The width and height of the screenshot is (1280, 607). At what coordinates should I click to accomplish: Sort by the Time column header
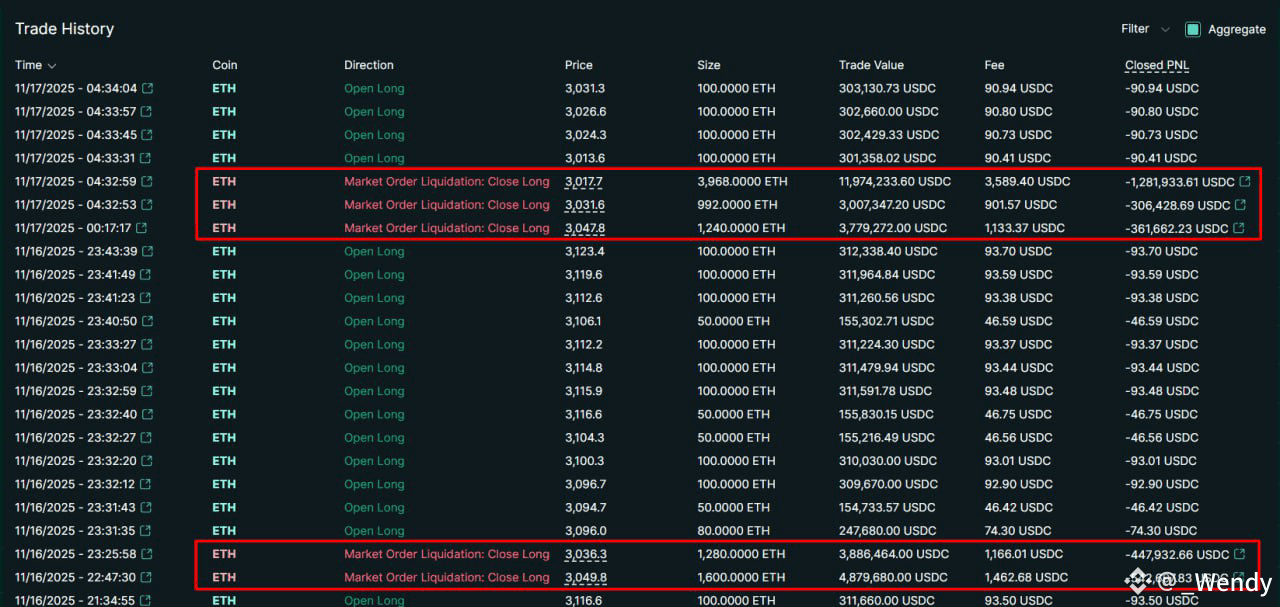coord(35,65)
